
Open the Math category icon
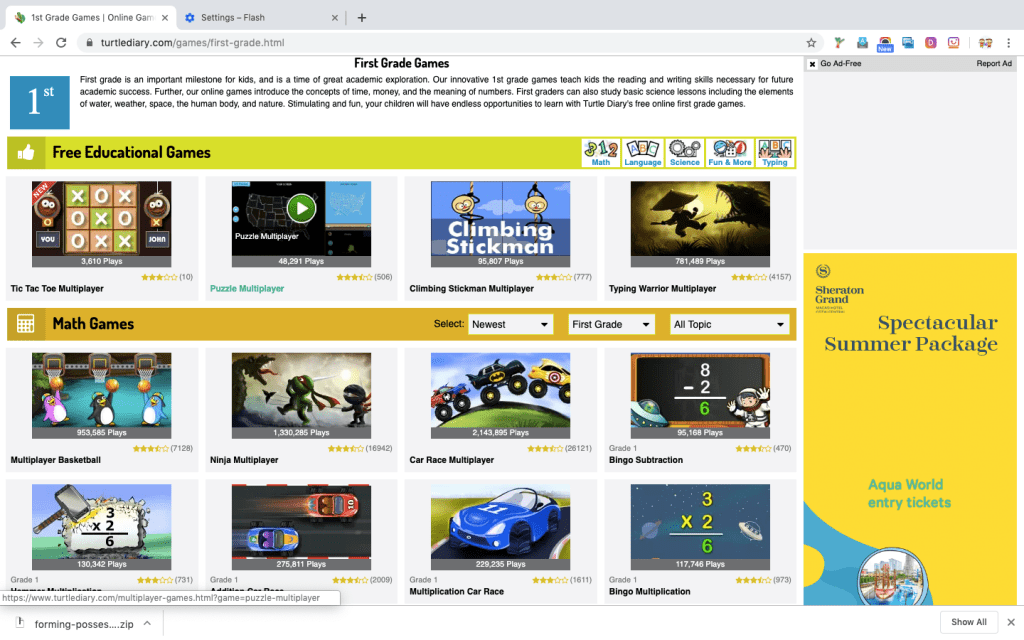coord(600,152)
